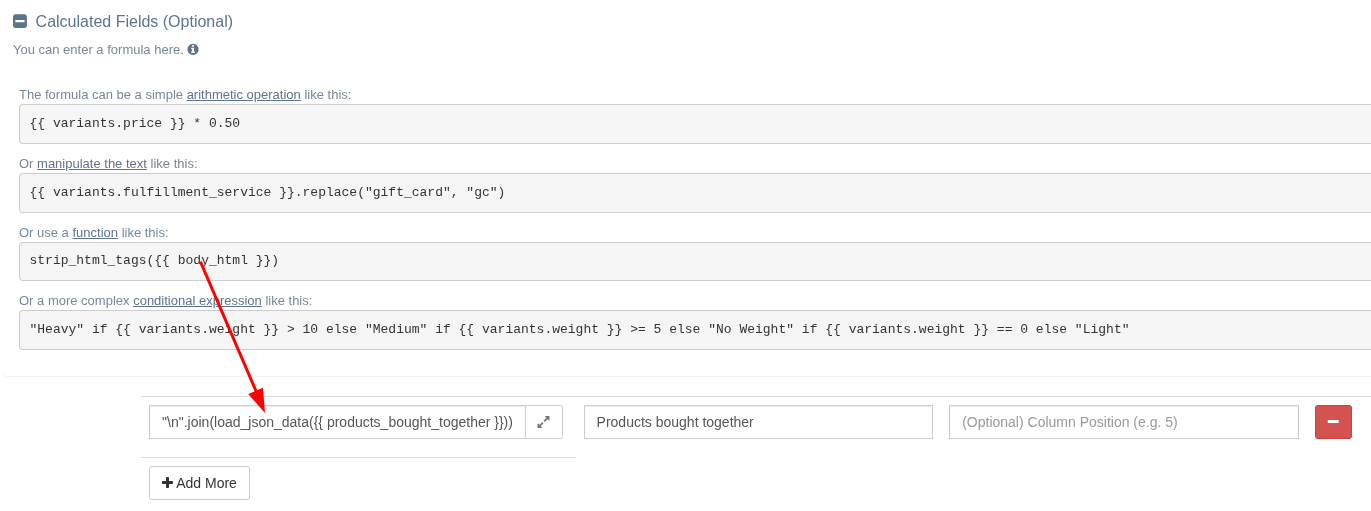Follow the function help link

tap(95, 233)
